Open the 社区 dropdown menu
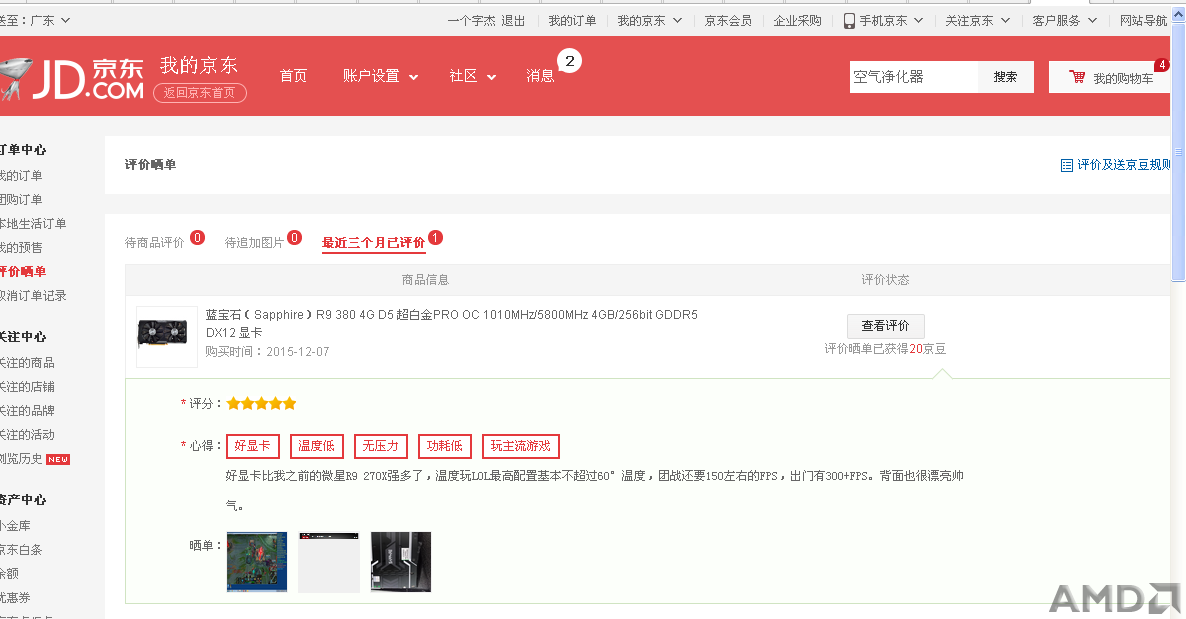Image resolution: width=1186 pixels, height=619 pixels. tap(472, 76)
